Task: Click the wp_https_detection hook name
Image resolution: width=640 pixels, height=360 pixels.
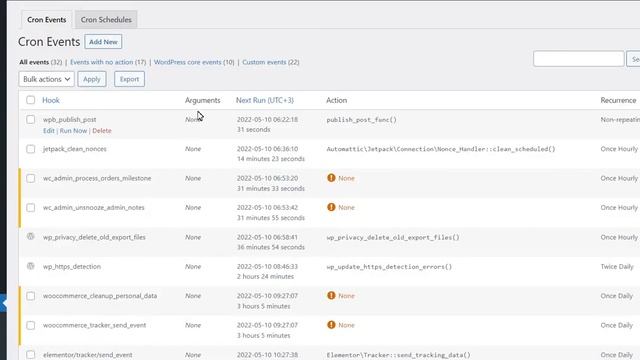Action: (x=72, y=267)
